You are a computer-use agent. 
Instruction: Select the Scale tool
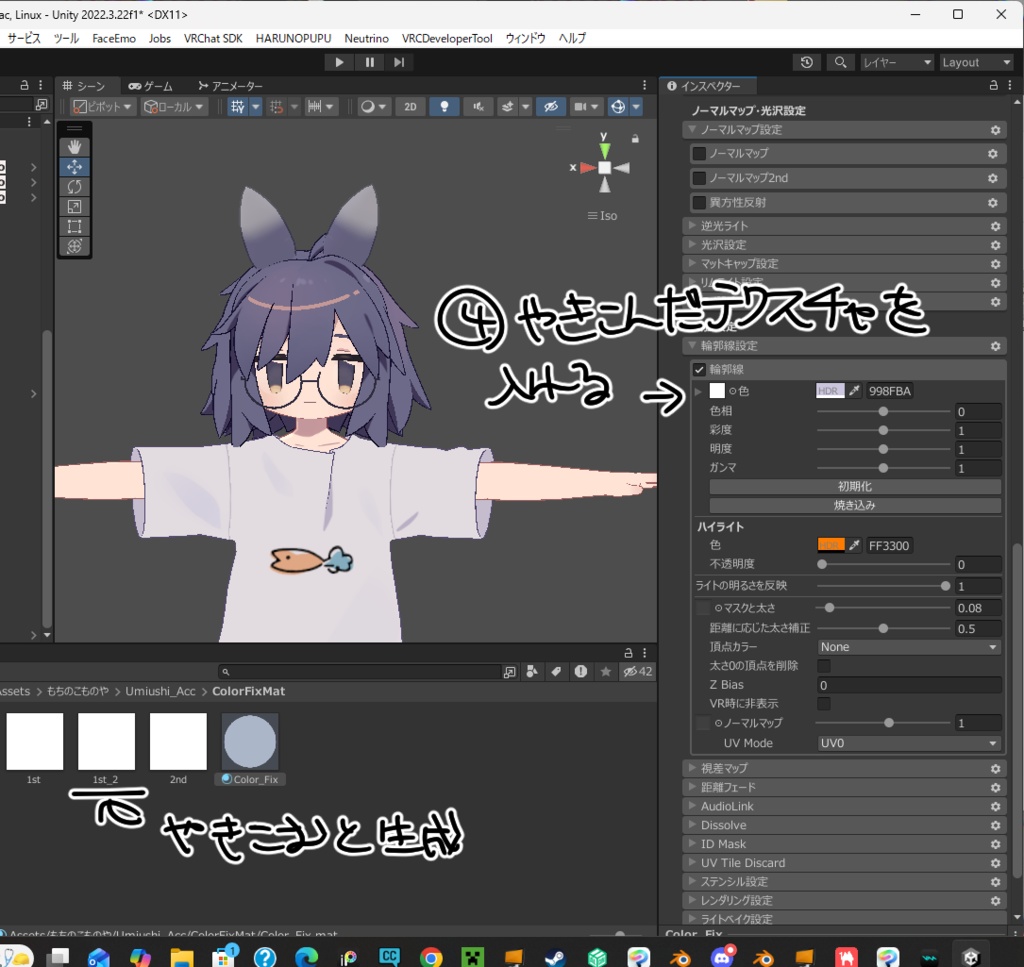(74, 206)
